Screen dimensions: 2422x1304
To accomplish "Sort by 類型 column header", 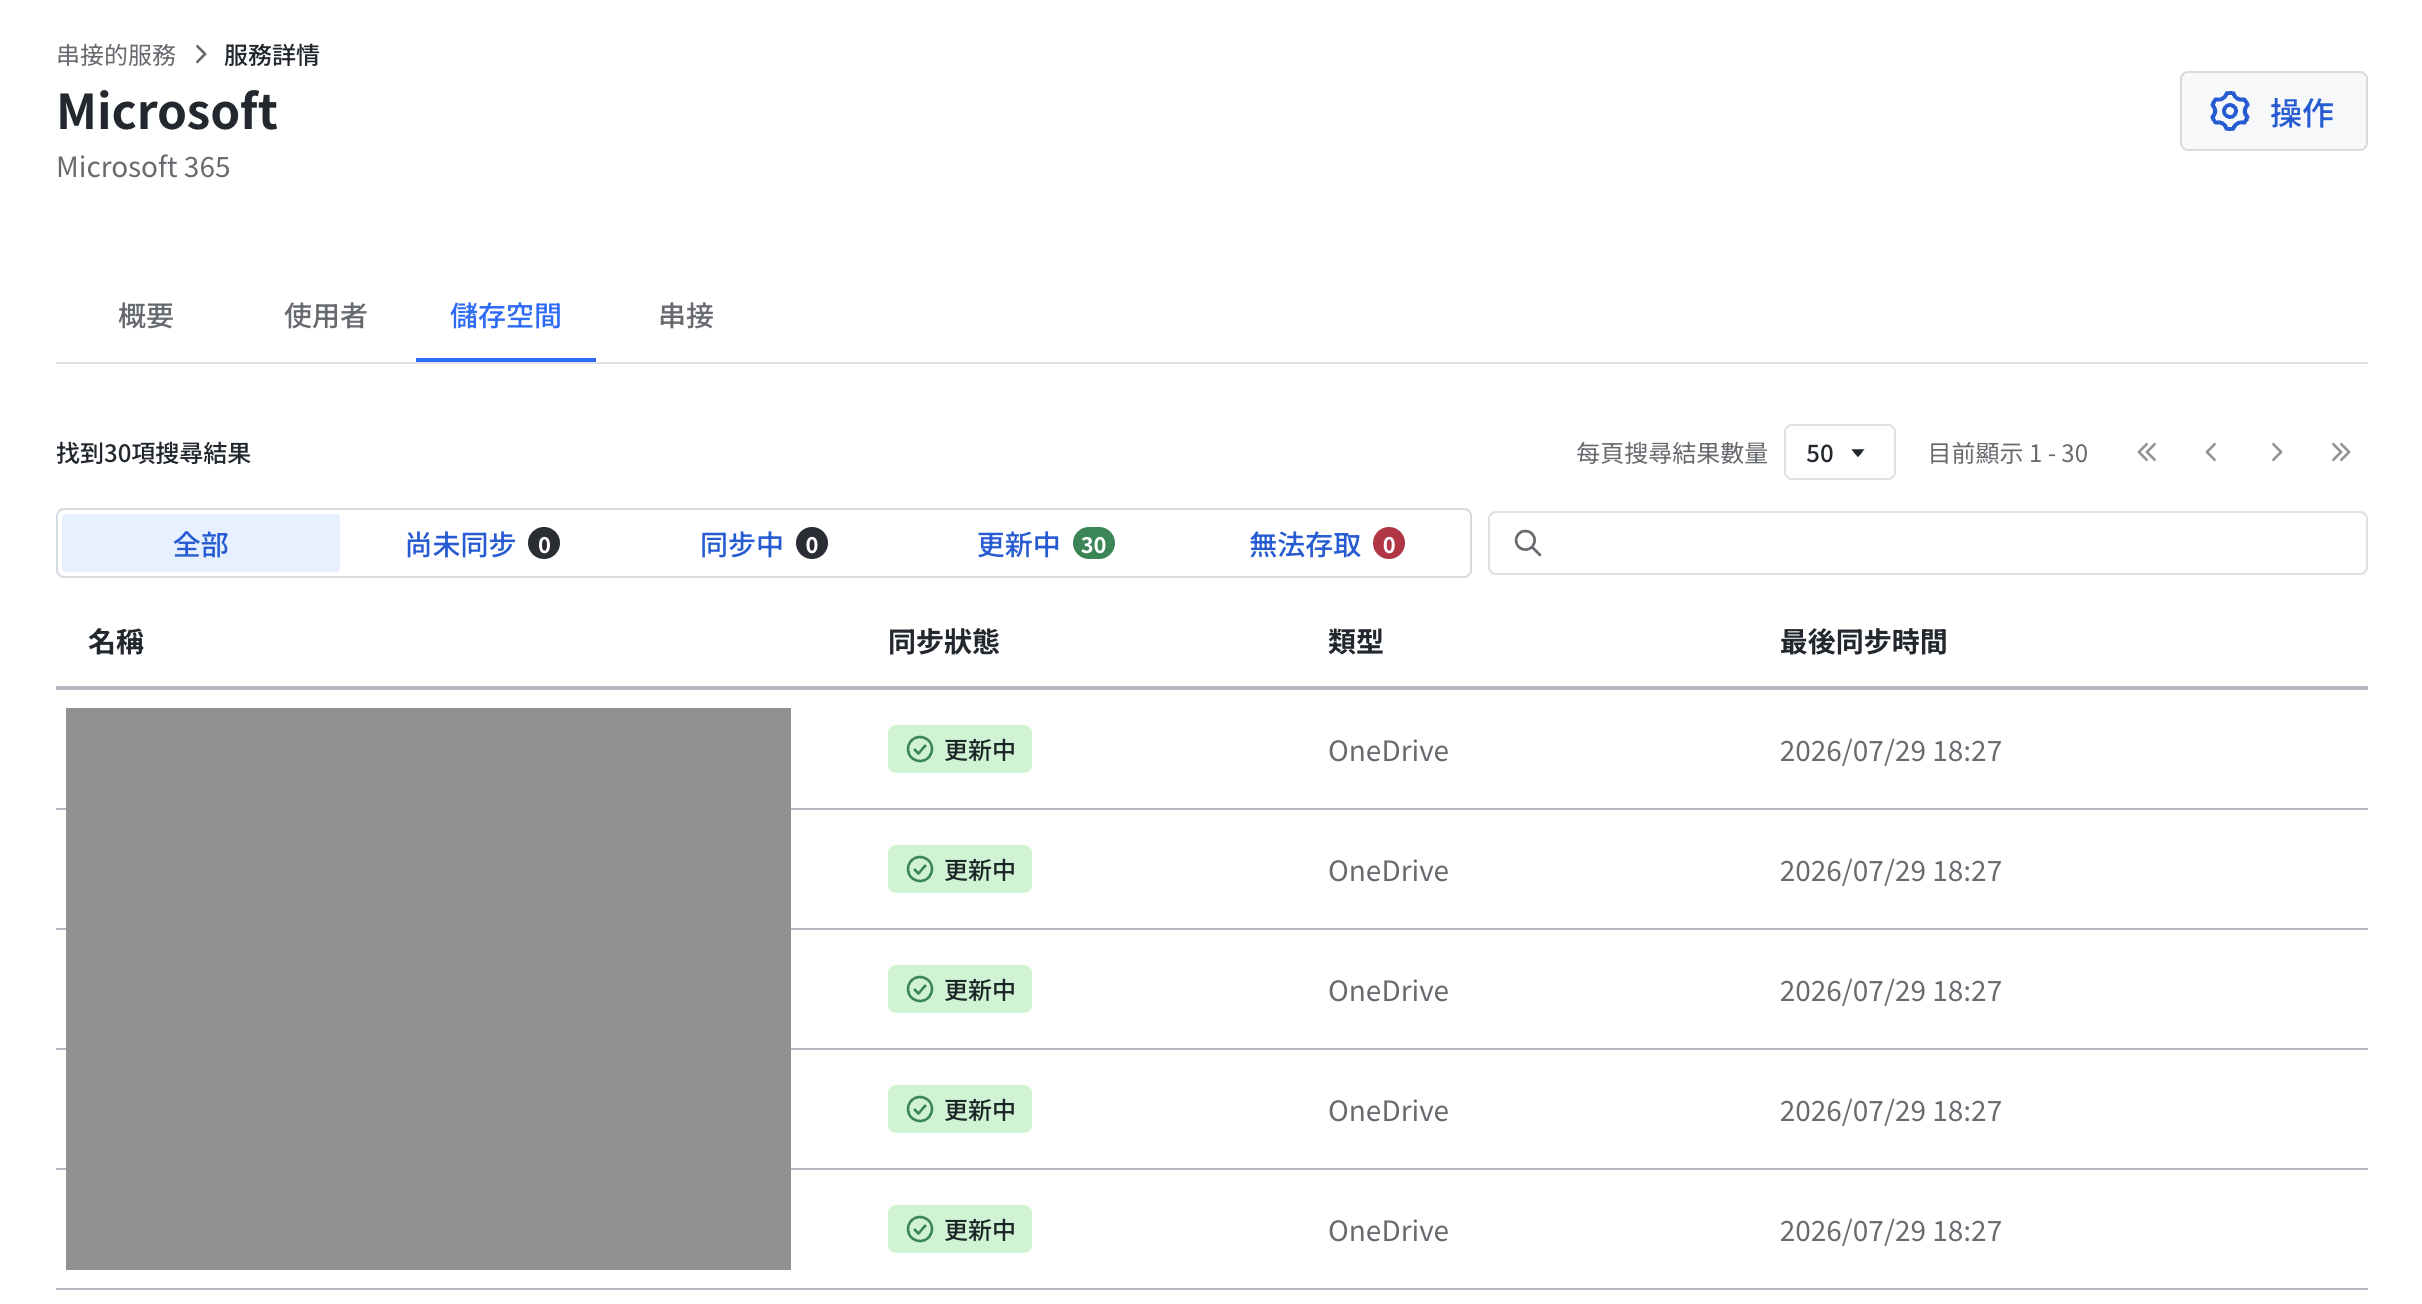I will click(x=1355, y=642).
